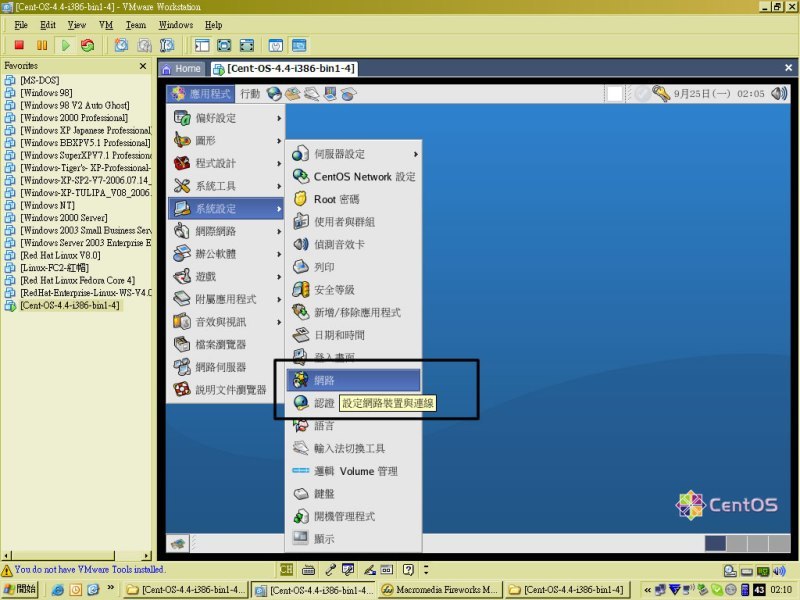Select [Windows 98] in Favorites
The image size is (800, 600).
tap(46, 93)
